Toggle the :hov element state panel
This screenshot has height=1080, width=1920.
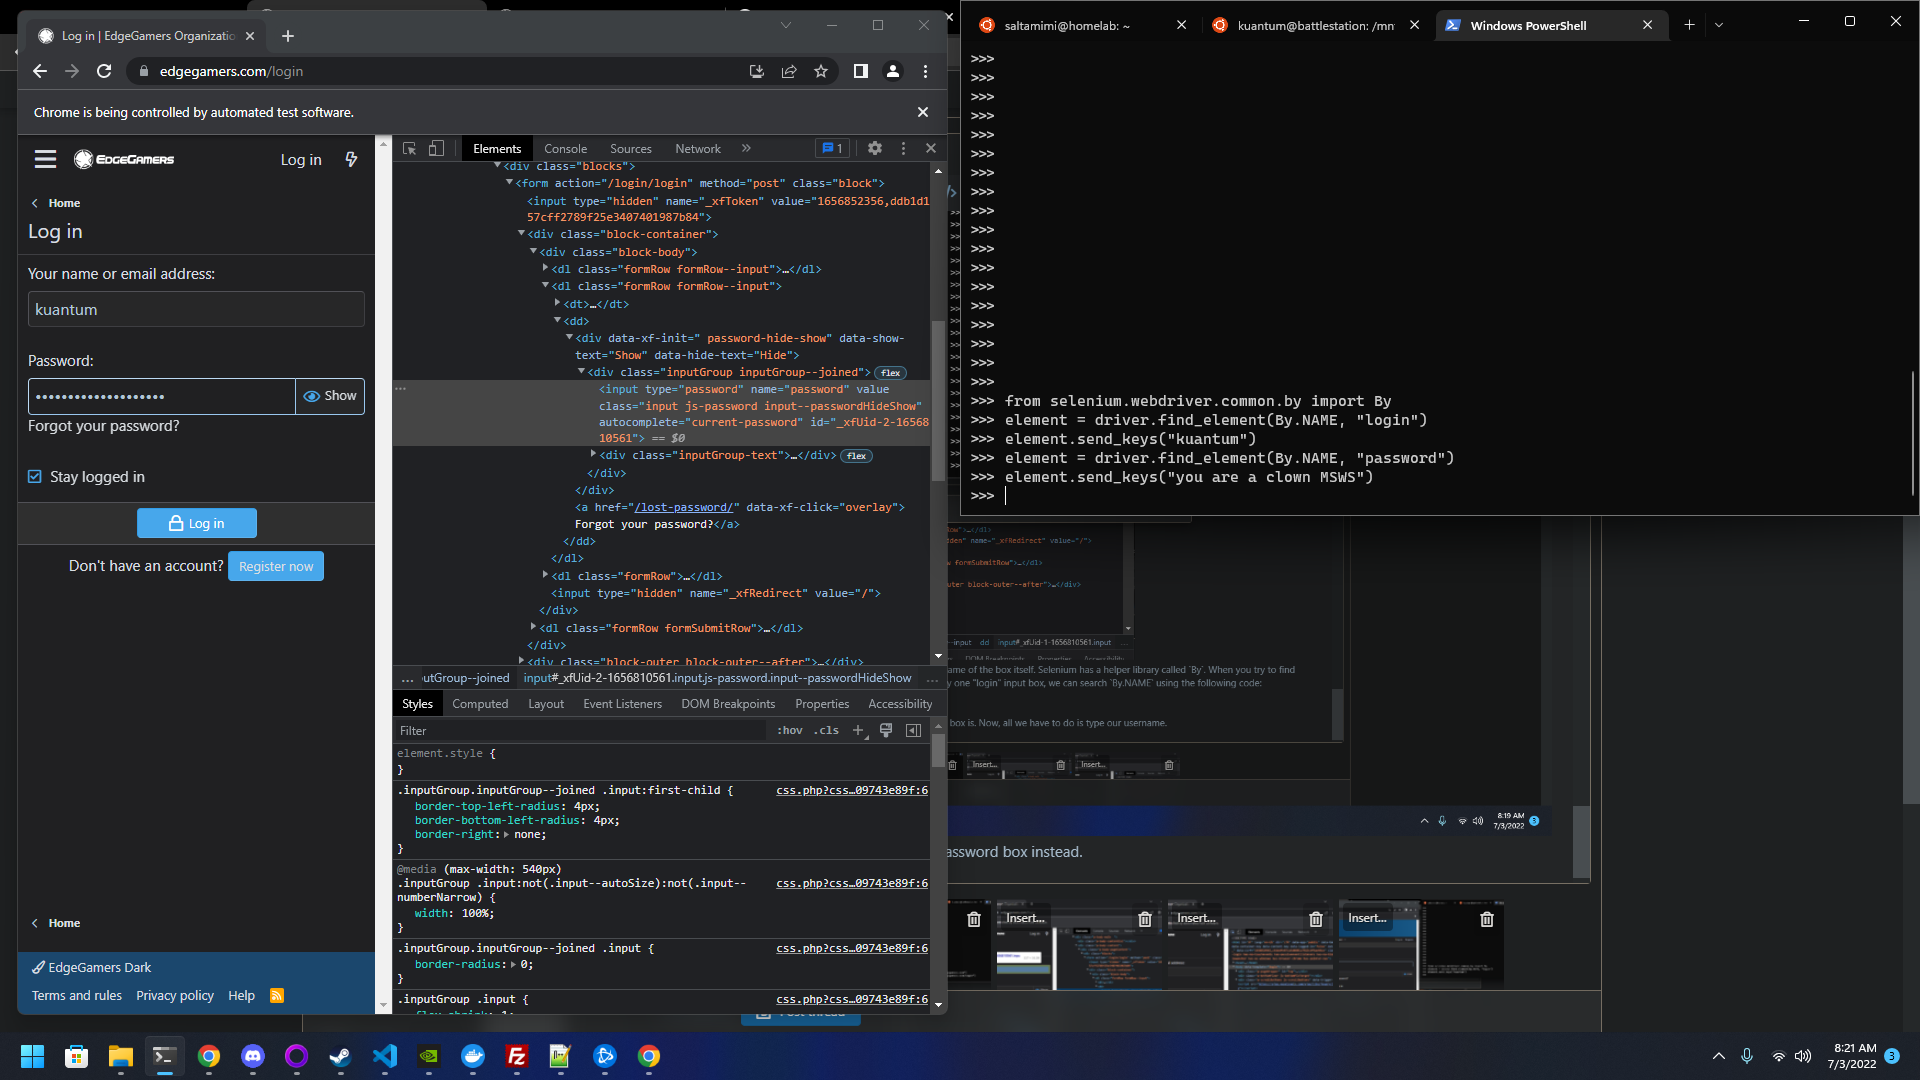coord(790,731)
